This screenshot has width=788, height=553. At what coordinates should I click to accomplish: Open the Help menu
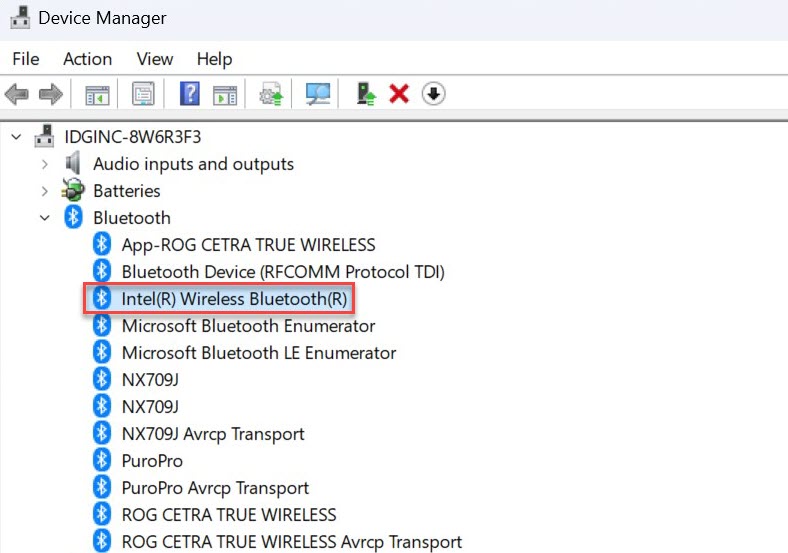pyautogui.click(x=215, y=59)
